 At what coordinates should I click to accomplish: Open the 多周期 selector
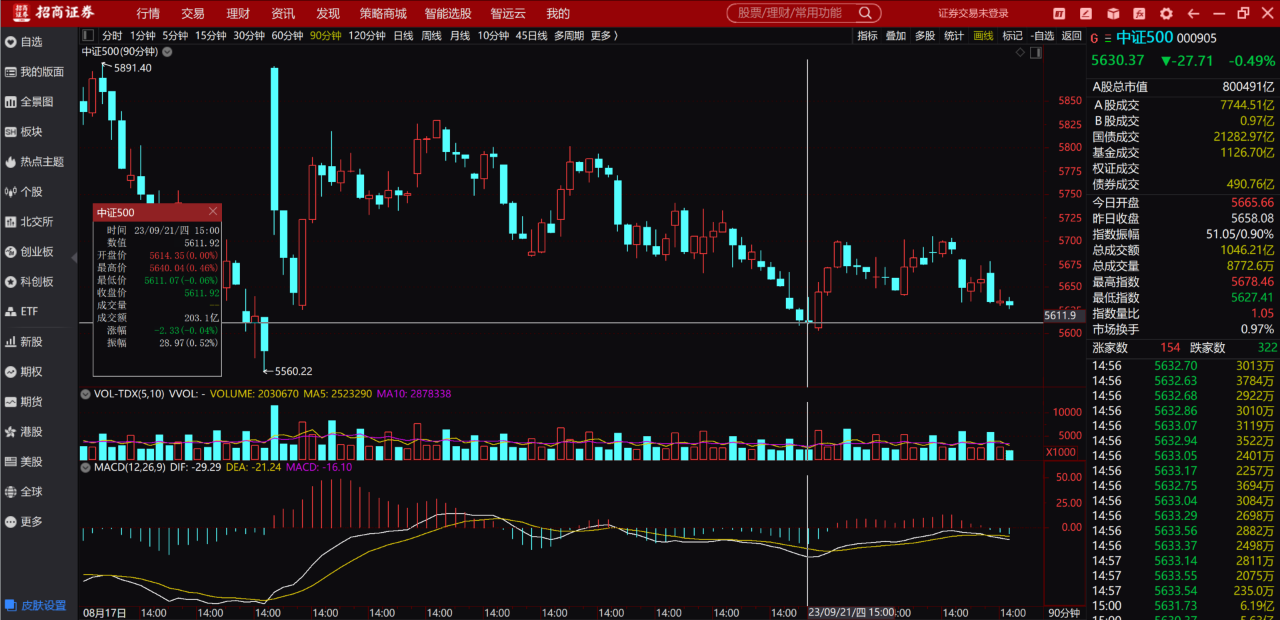pyautogui.click(x=569, y=35)
